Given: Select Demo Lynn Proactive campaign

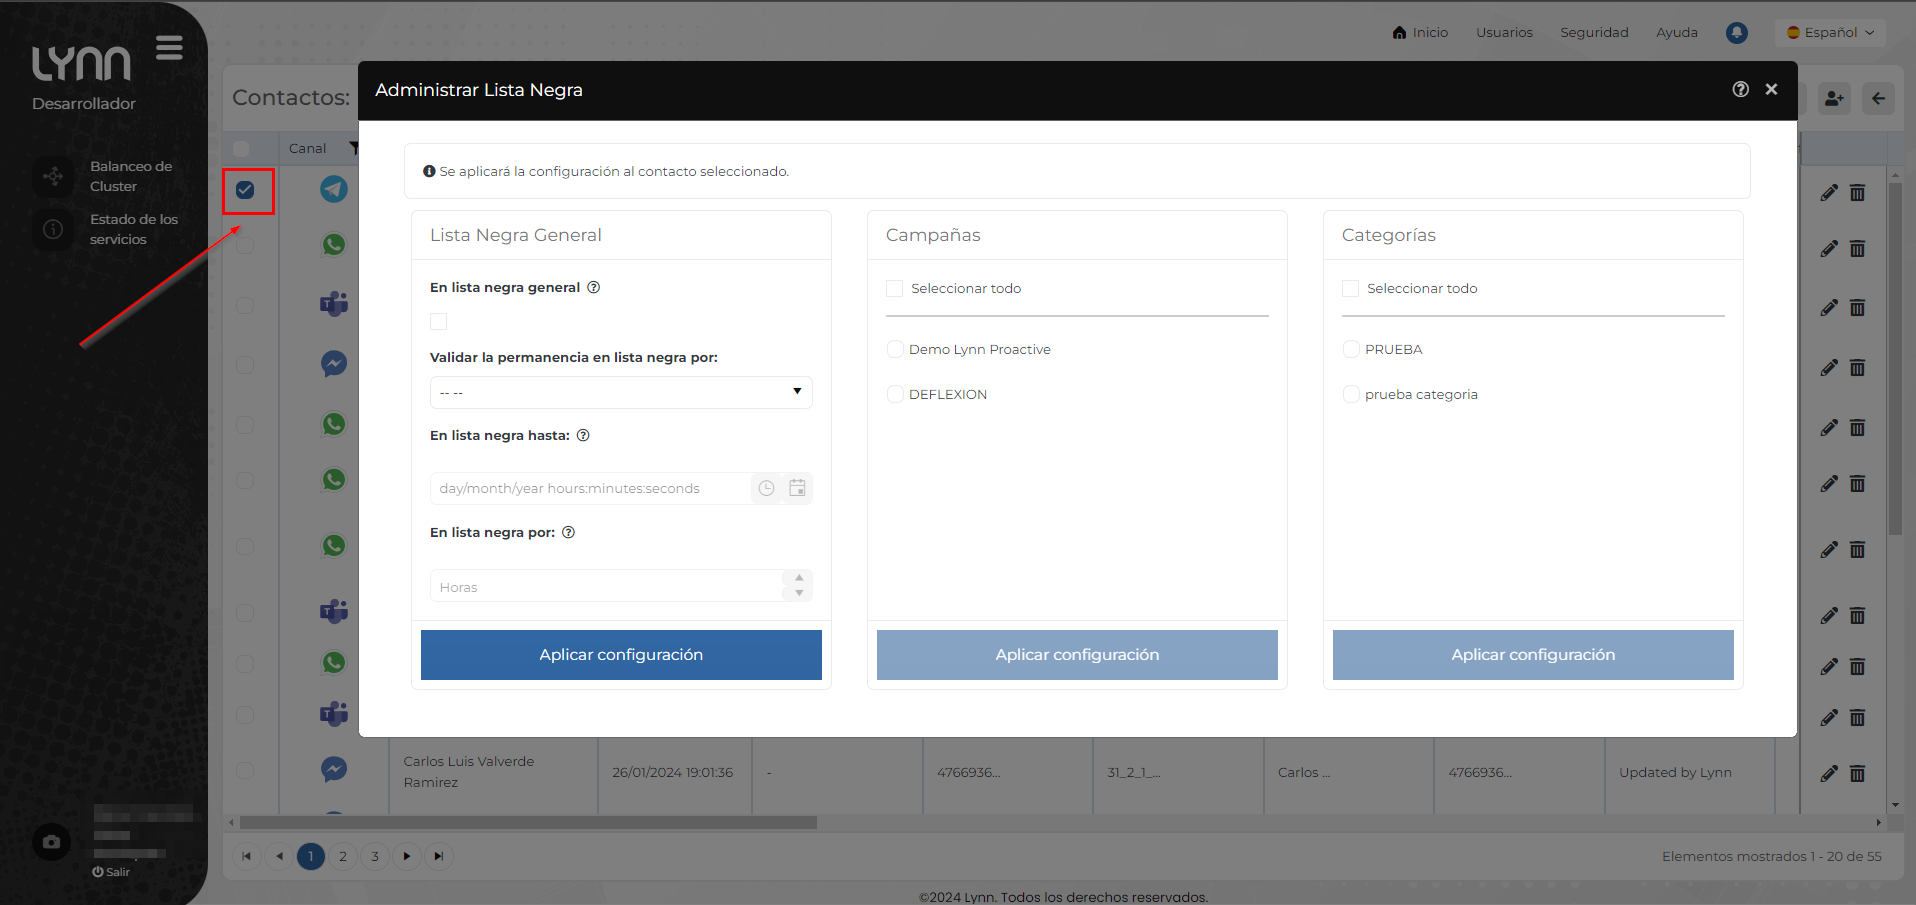Looking at the screenshot, I should point(895,349).
